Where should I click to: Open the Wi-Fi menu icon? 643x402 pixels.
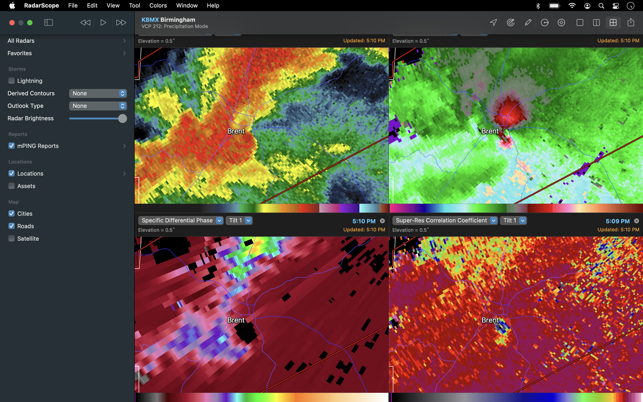572,6
